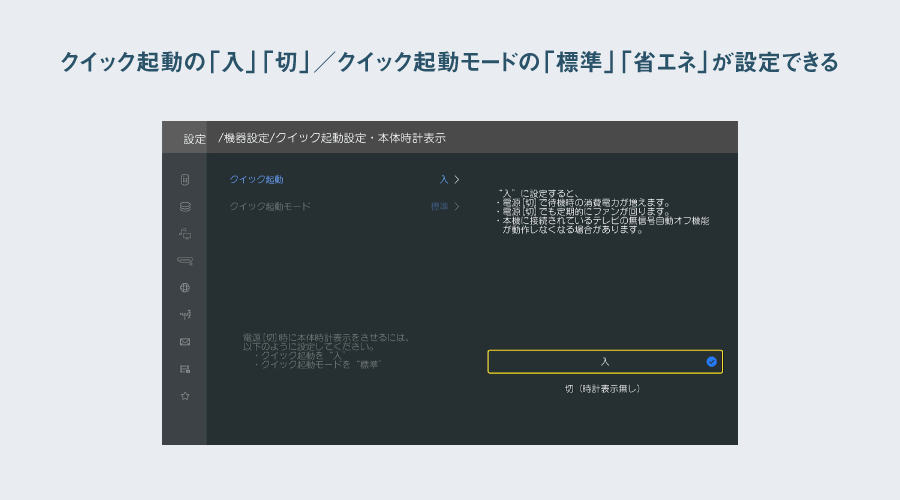Click the blue checkmark on 入 option
The image size is (900, 500).
[x=711, y=362]
